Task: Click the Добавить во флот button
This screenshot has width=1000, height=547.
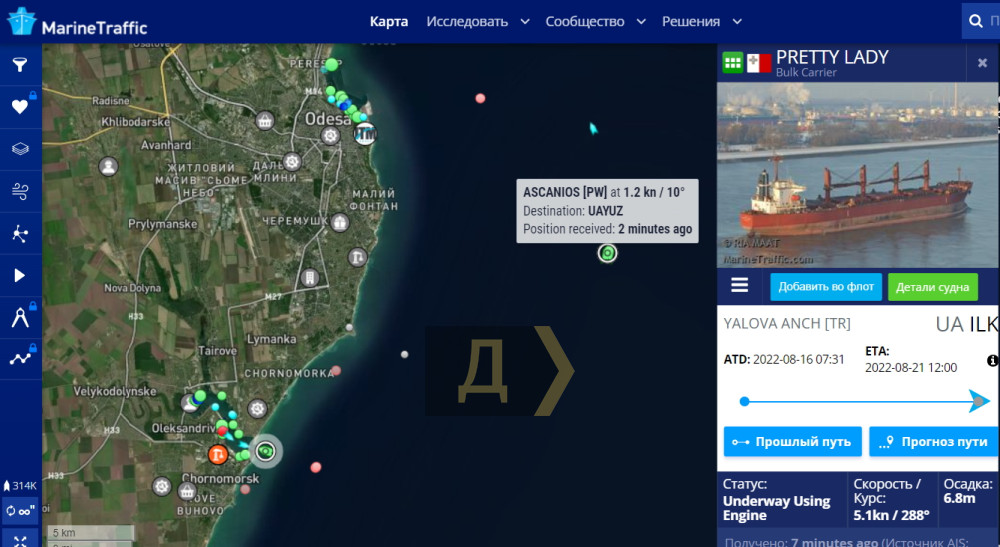Action: pos(826,287)
